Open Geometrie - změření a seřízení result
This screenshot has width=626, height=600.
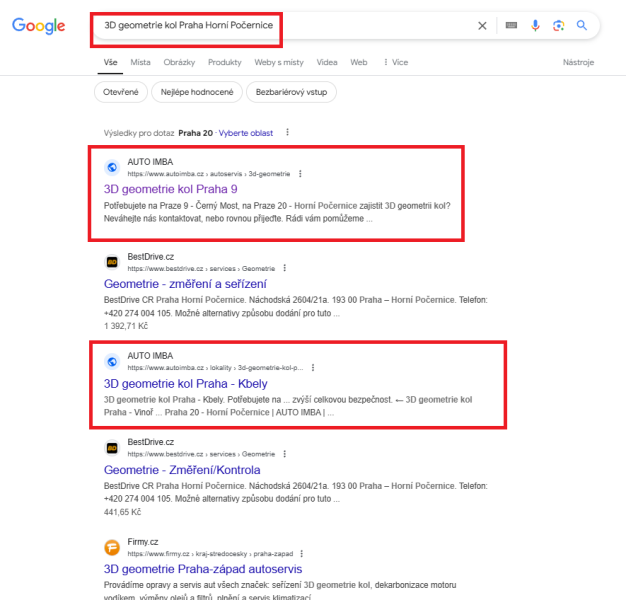[x=185, y=284]
